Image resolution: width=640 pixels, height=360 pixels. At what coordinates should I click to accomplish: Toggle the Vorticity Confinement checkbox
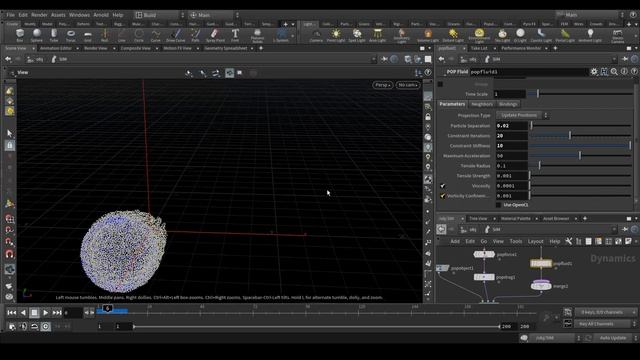point(442,196)
